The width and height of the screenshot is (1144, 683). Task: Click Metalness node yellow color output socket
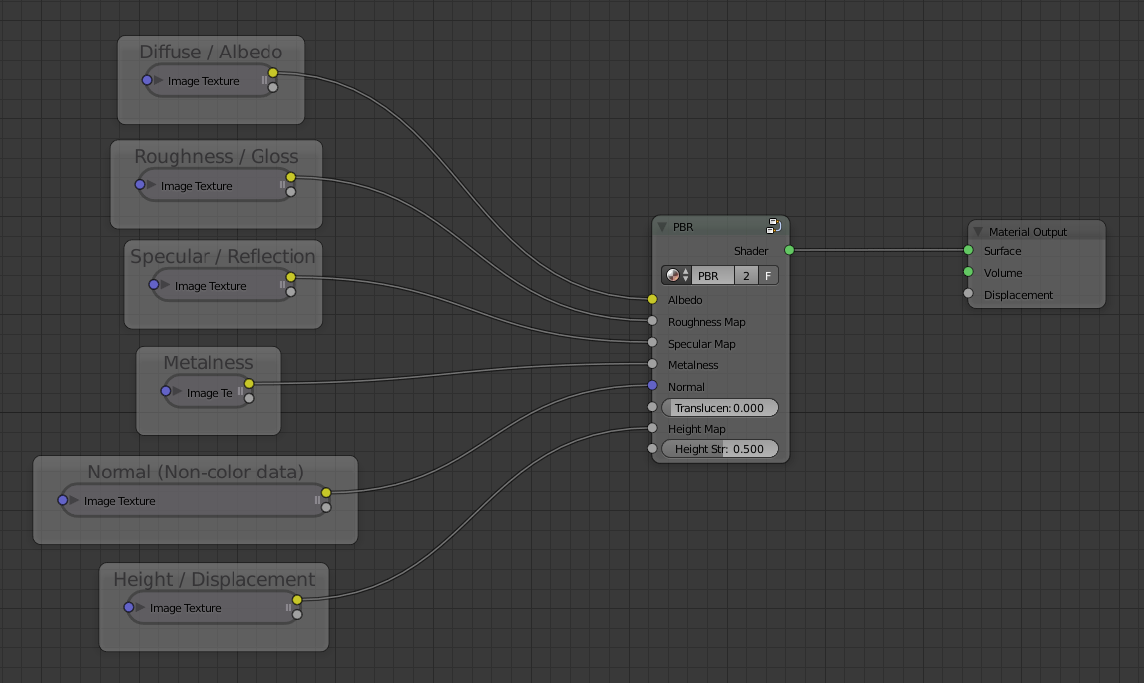point(250,384)
